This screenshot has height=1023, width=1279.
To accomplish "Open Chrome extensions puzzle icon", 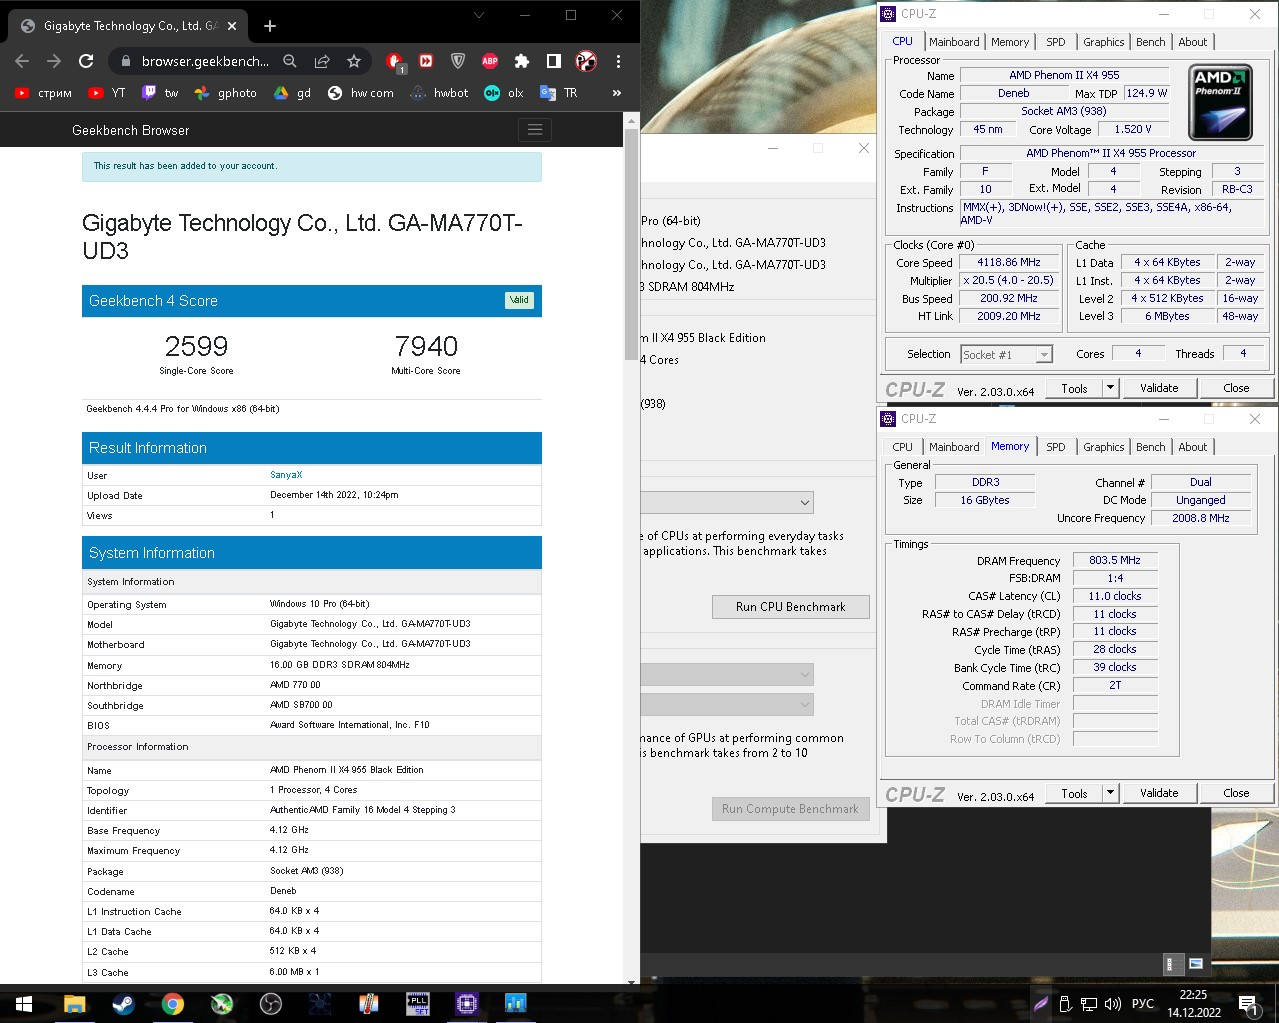I will coord(522,61).
